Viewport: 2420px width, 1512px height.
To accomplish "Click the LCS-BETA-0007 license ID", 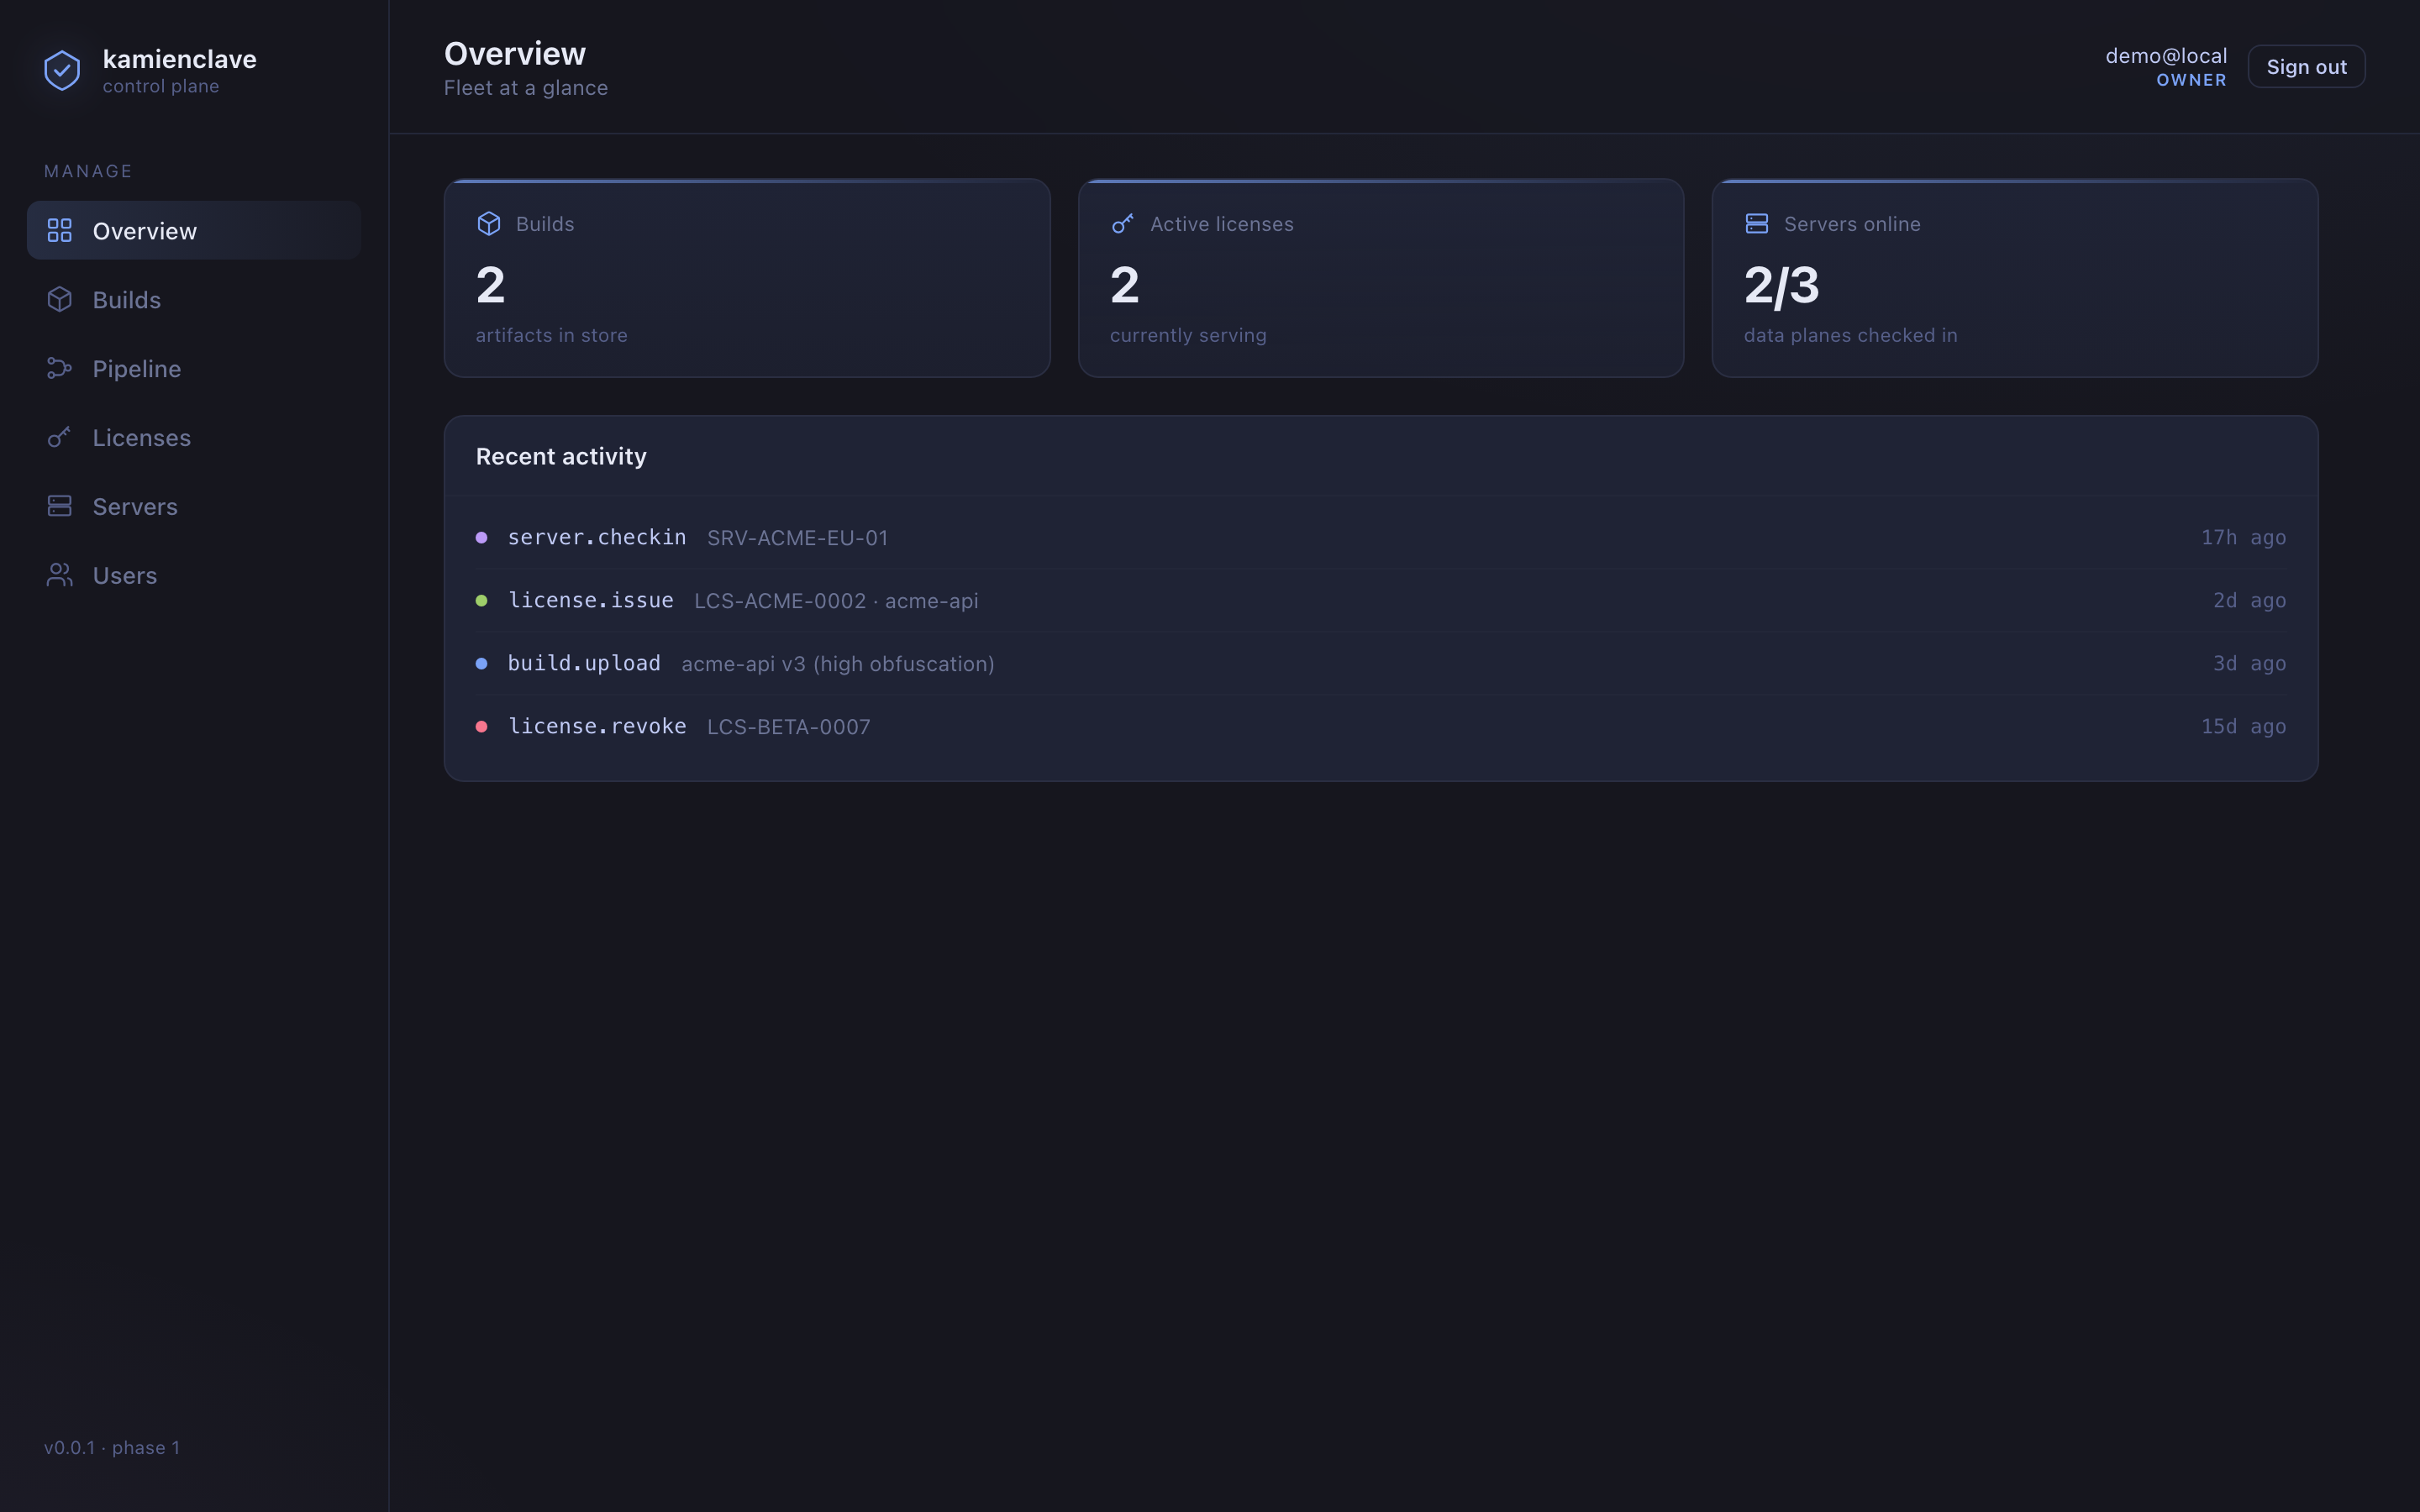I will [789, 727].
